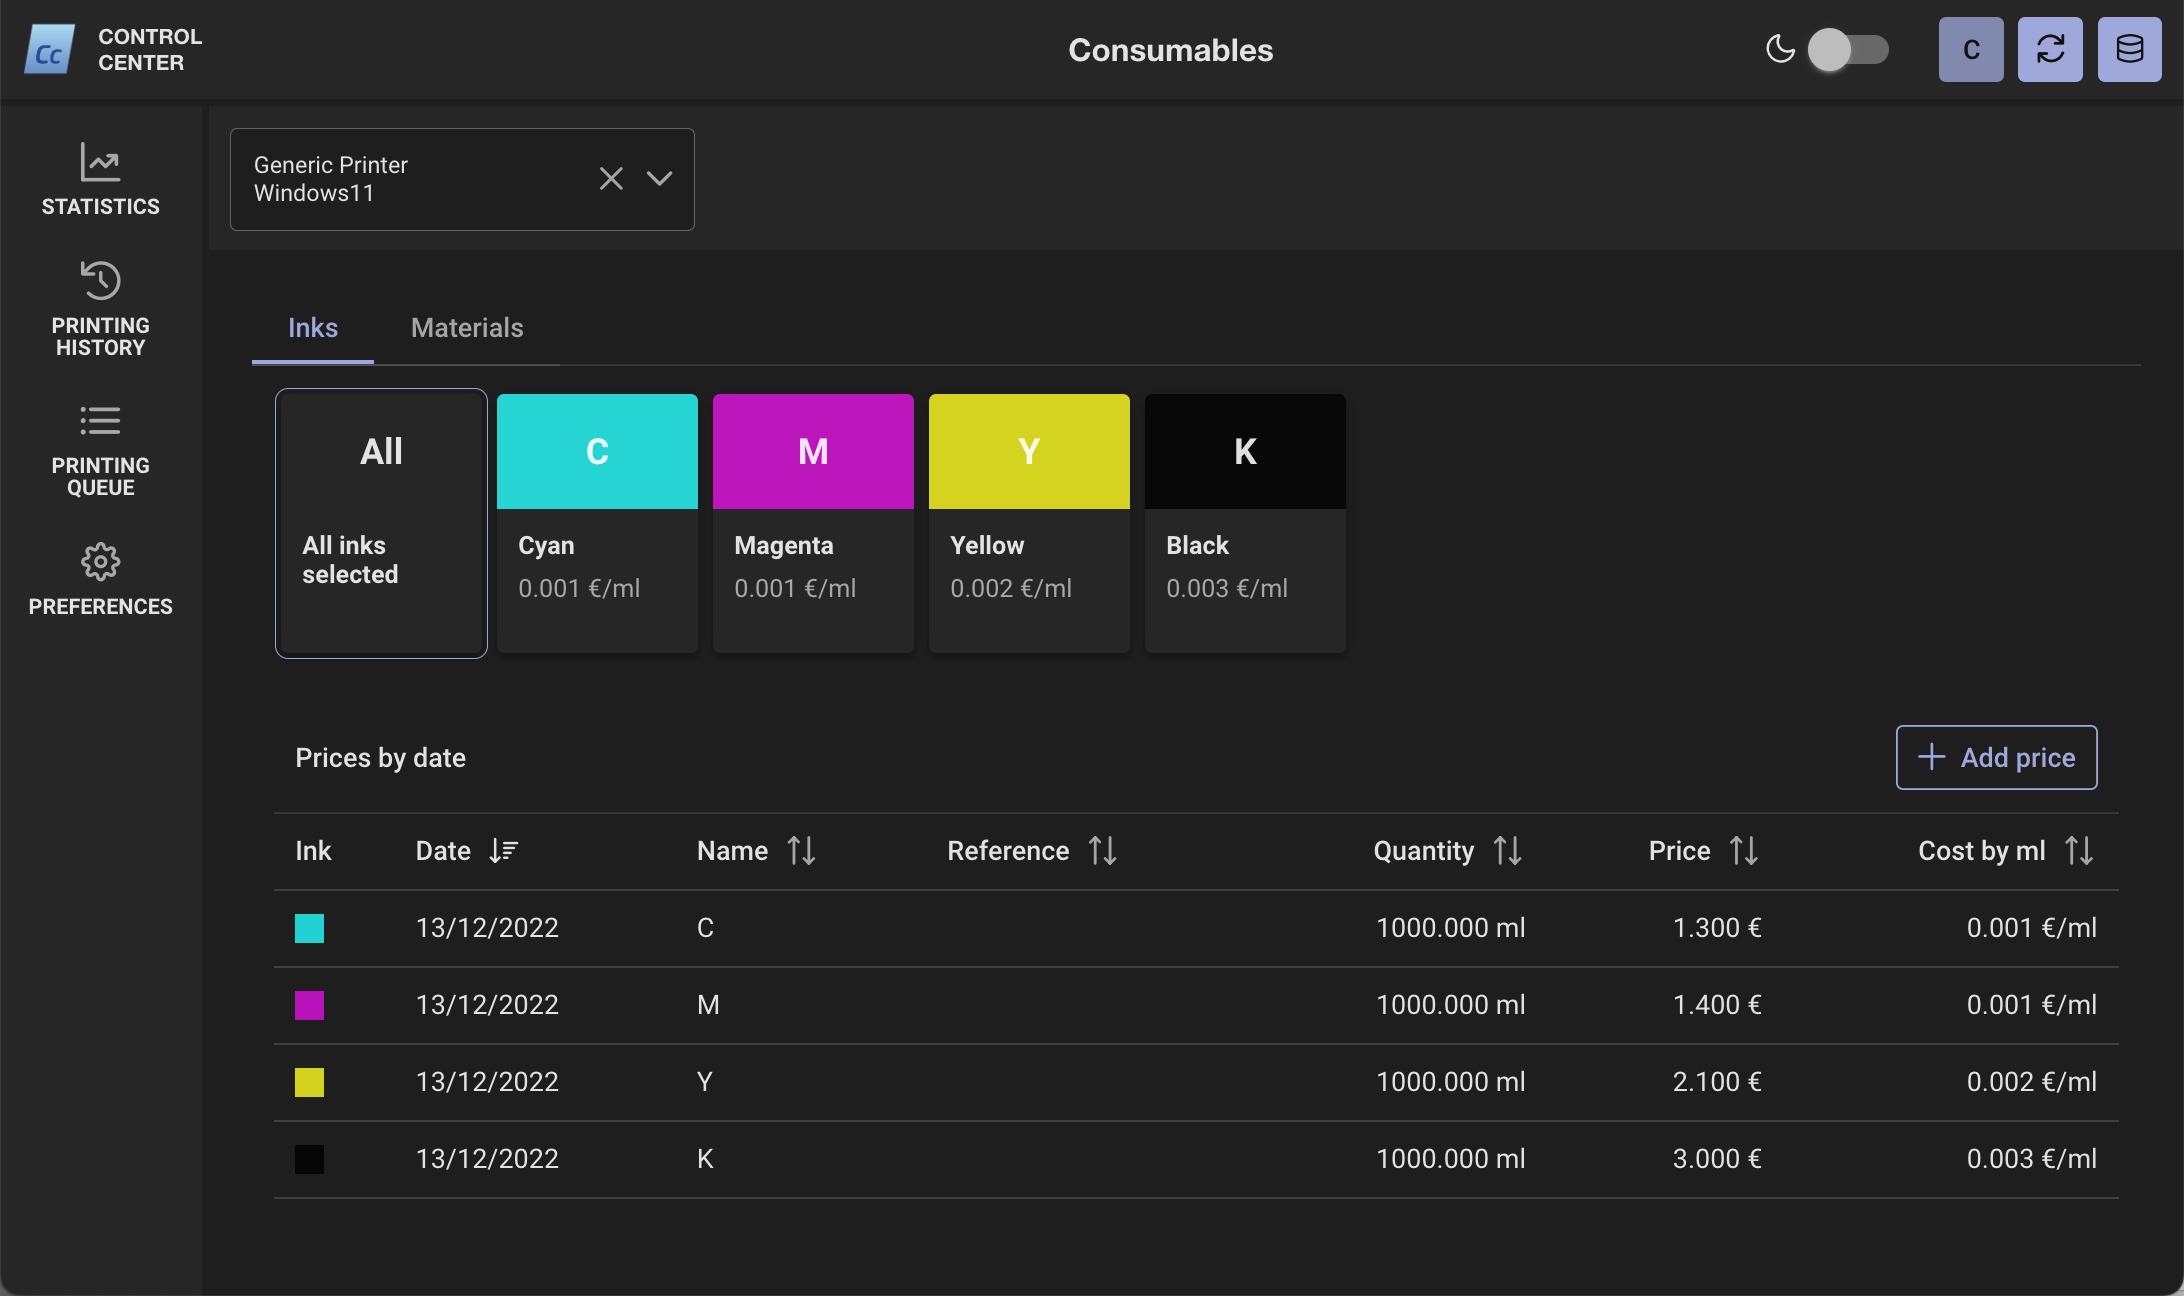
Task: Click the 'C' user avatar button
Action: tap(1970, 49)
